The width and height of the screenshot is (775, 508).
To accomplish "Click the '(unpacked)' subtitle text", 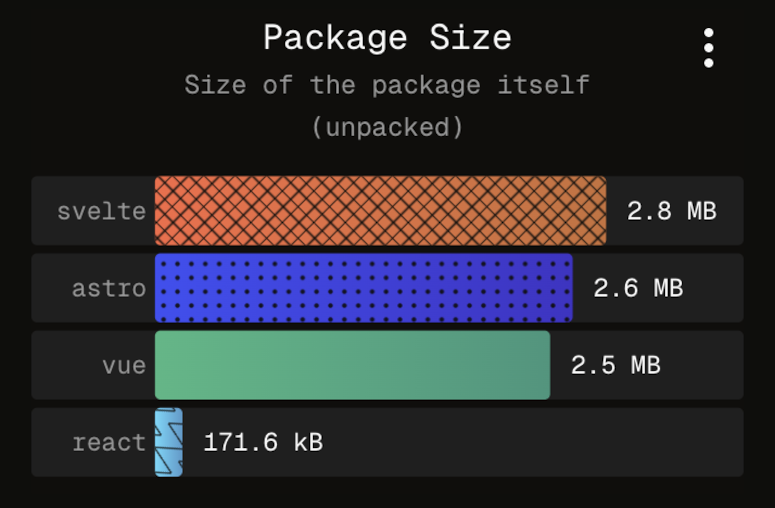I will (387, 128).
